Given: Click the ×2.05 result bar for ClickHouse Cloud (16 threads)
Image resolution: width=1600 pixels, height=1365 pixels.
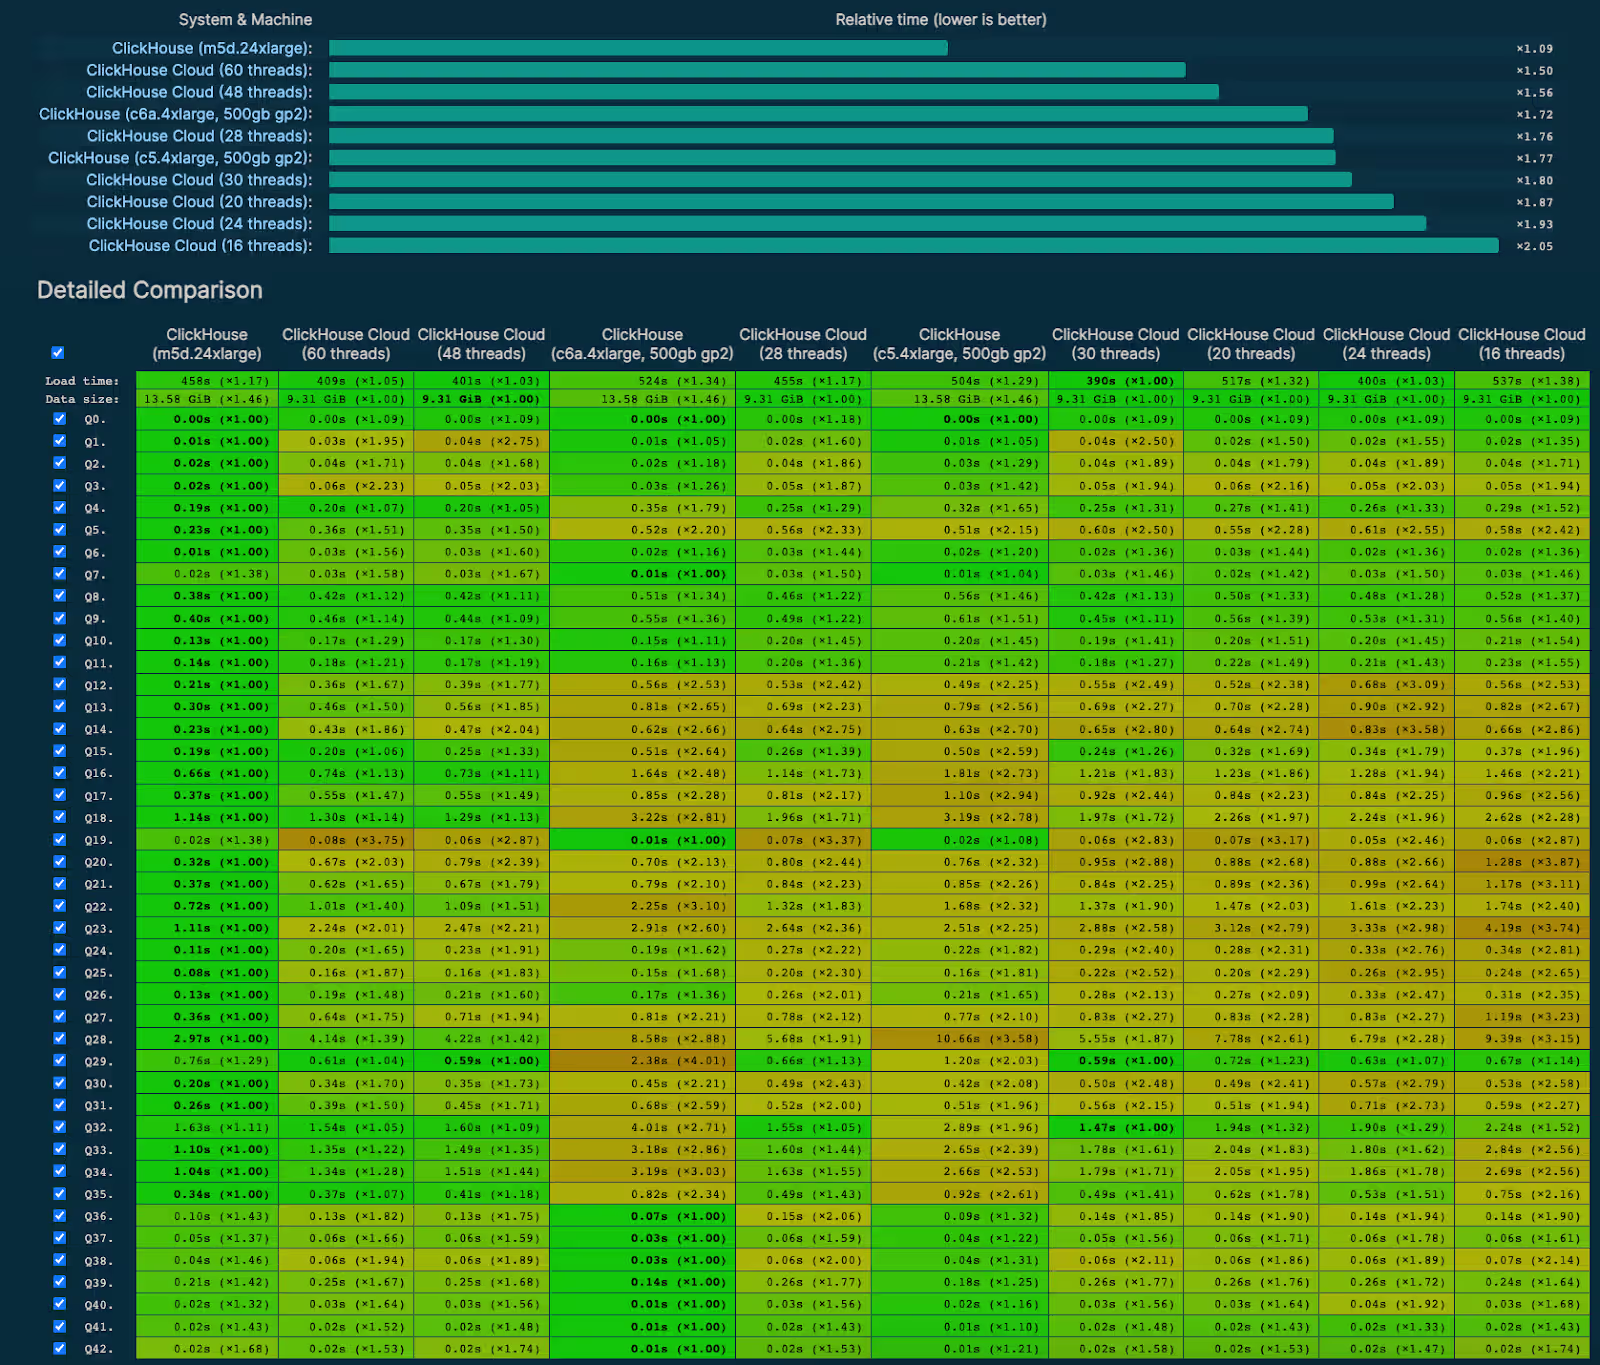Looking at the screenshot, I should (x=910, y=245).
